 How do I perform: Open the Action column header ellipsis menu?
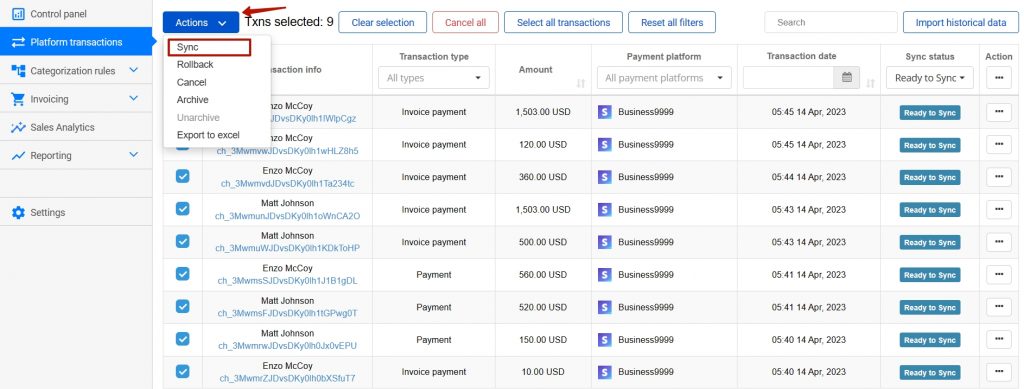(999, 78)
